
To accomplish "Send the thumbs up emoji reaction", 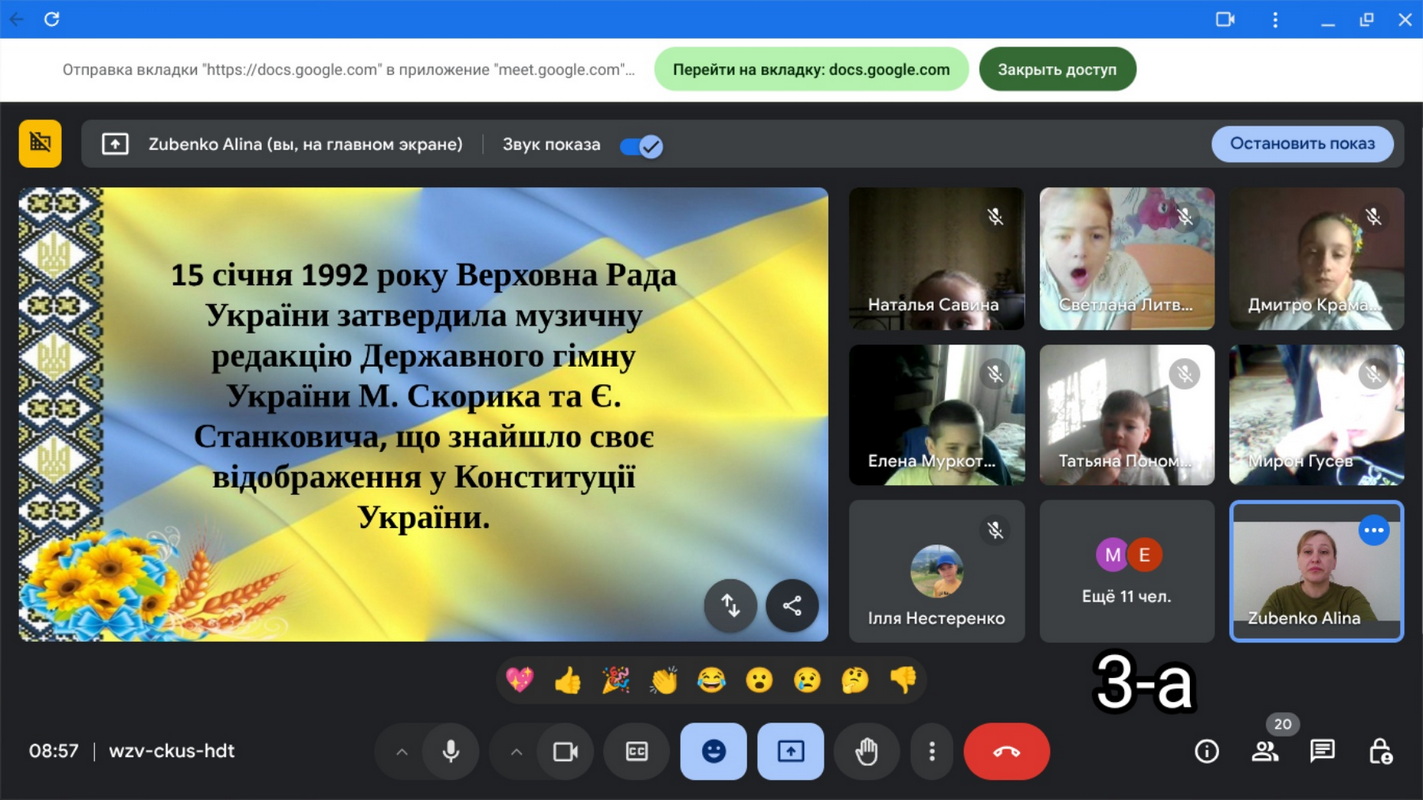I will (x=567, y=681).
